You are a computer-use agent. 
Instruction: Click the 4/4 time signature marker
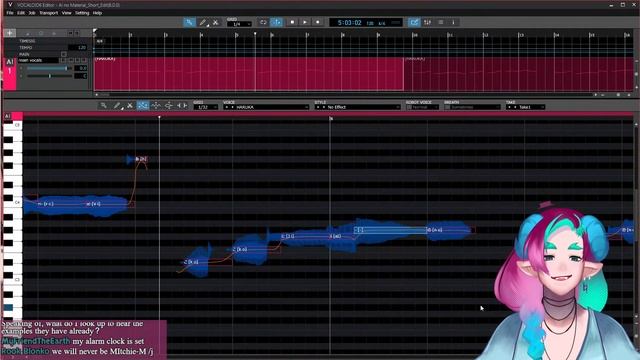coord(100,41)
